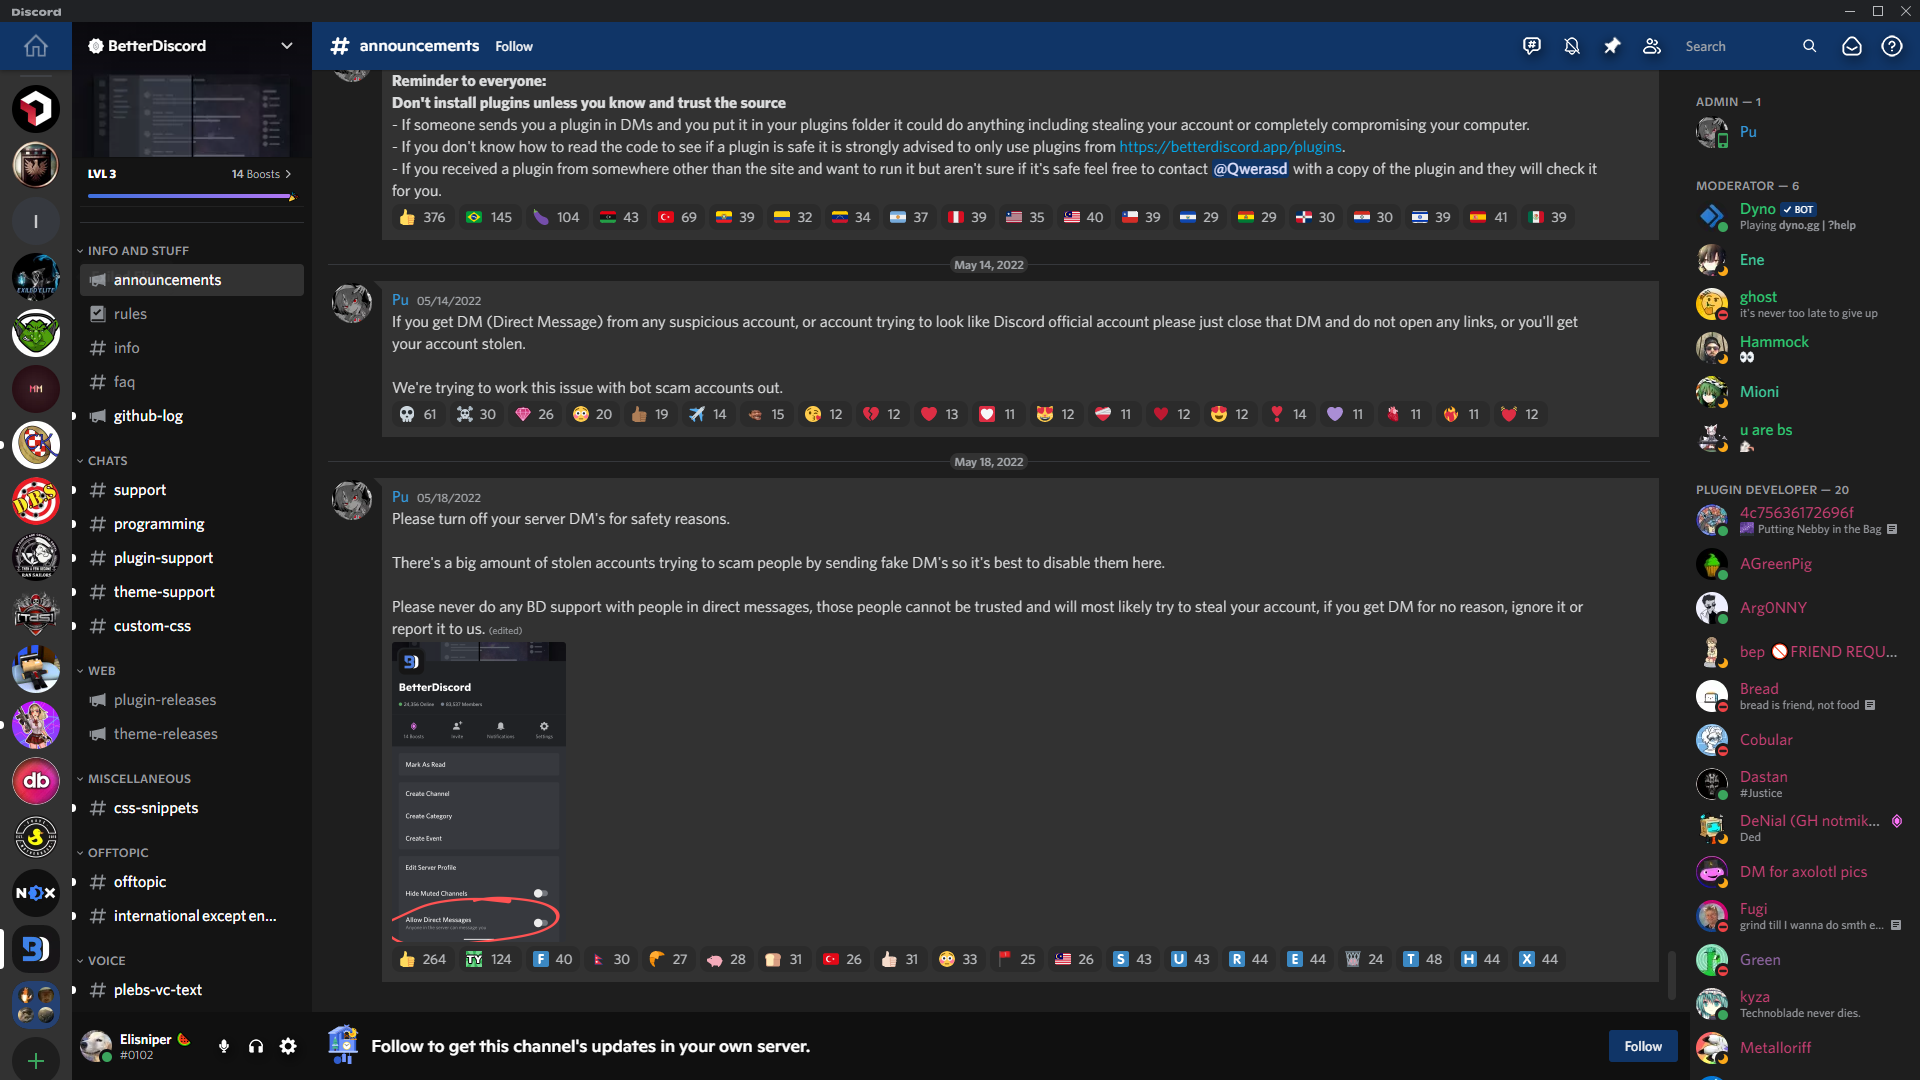Collapse the INFO AND STUFF category
The height and width of the screenshot is (1080, 1920).
click(137, 251)
